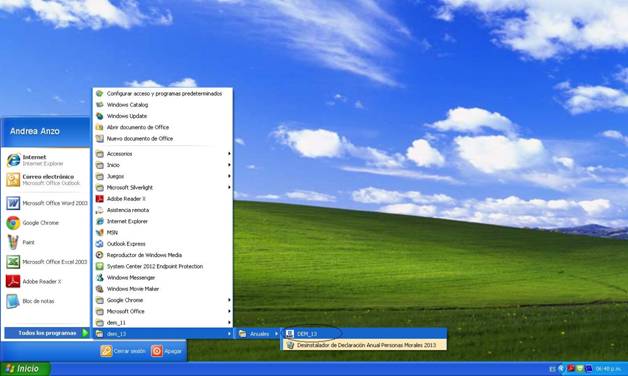Select Abrir documento de Office
This screenshot has width=628, height=376.
(163, 127)
